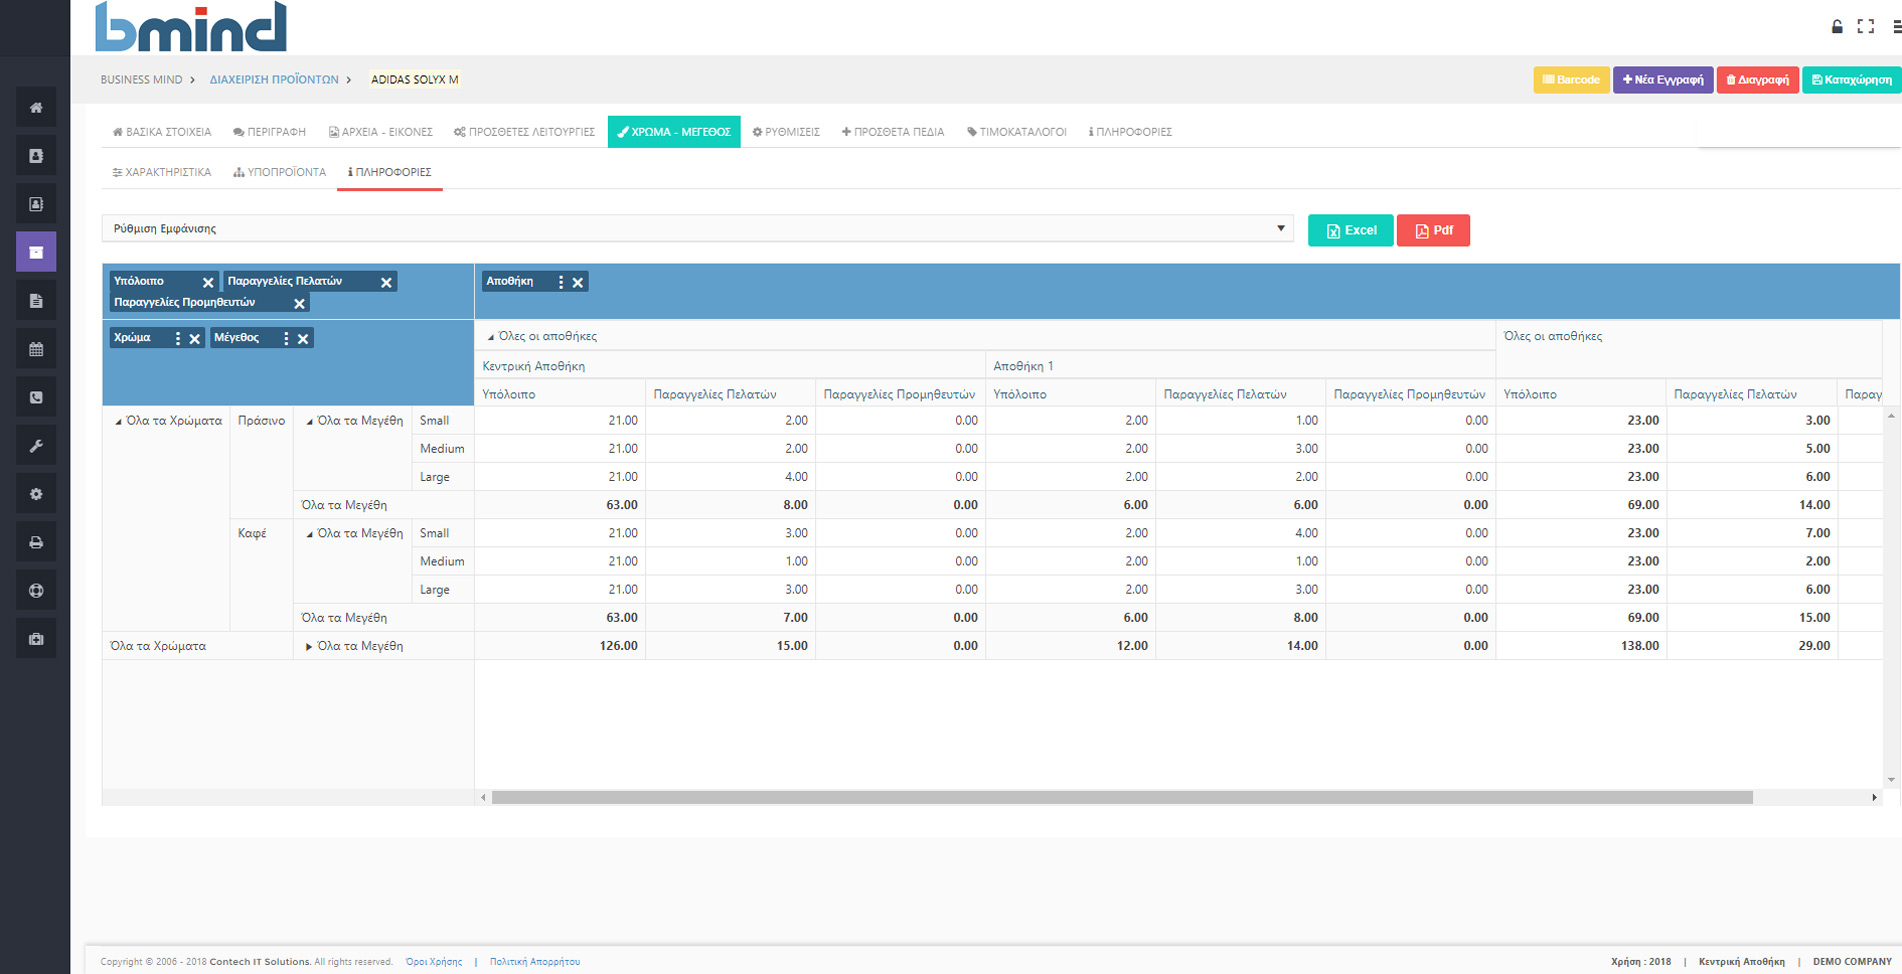Remove the Μέγεθος field chip
Screen dimensions: 1902x974
click(303, 339)
